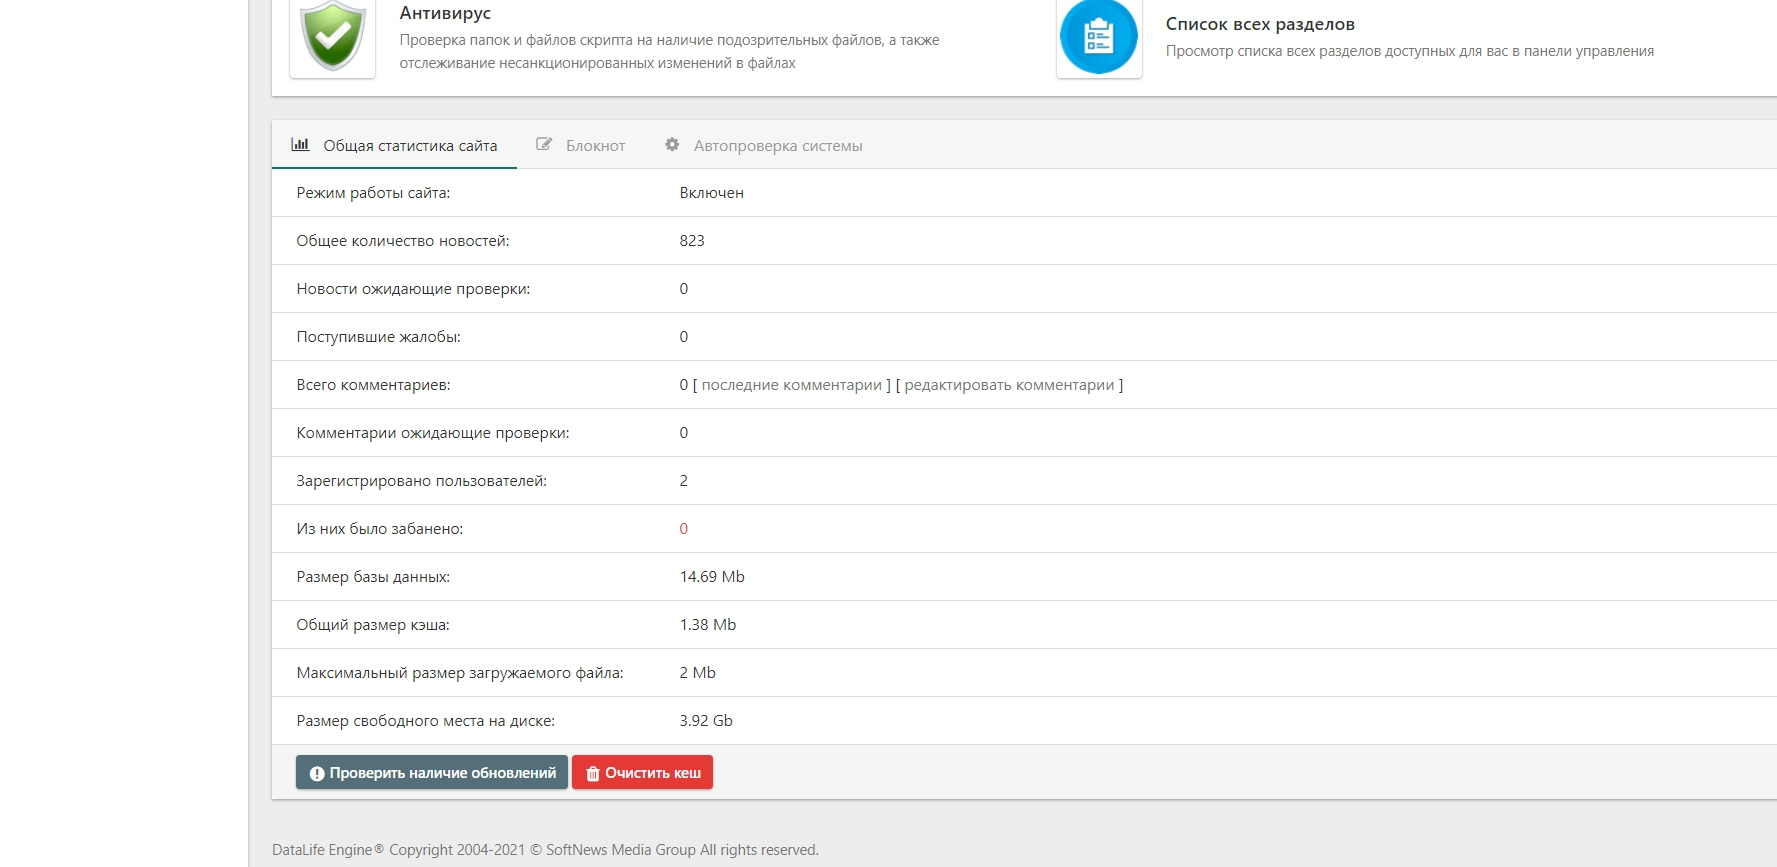Check for updates with Проверить наличие обновлений
The image size is (1777, 867).
[432, 772]
